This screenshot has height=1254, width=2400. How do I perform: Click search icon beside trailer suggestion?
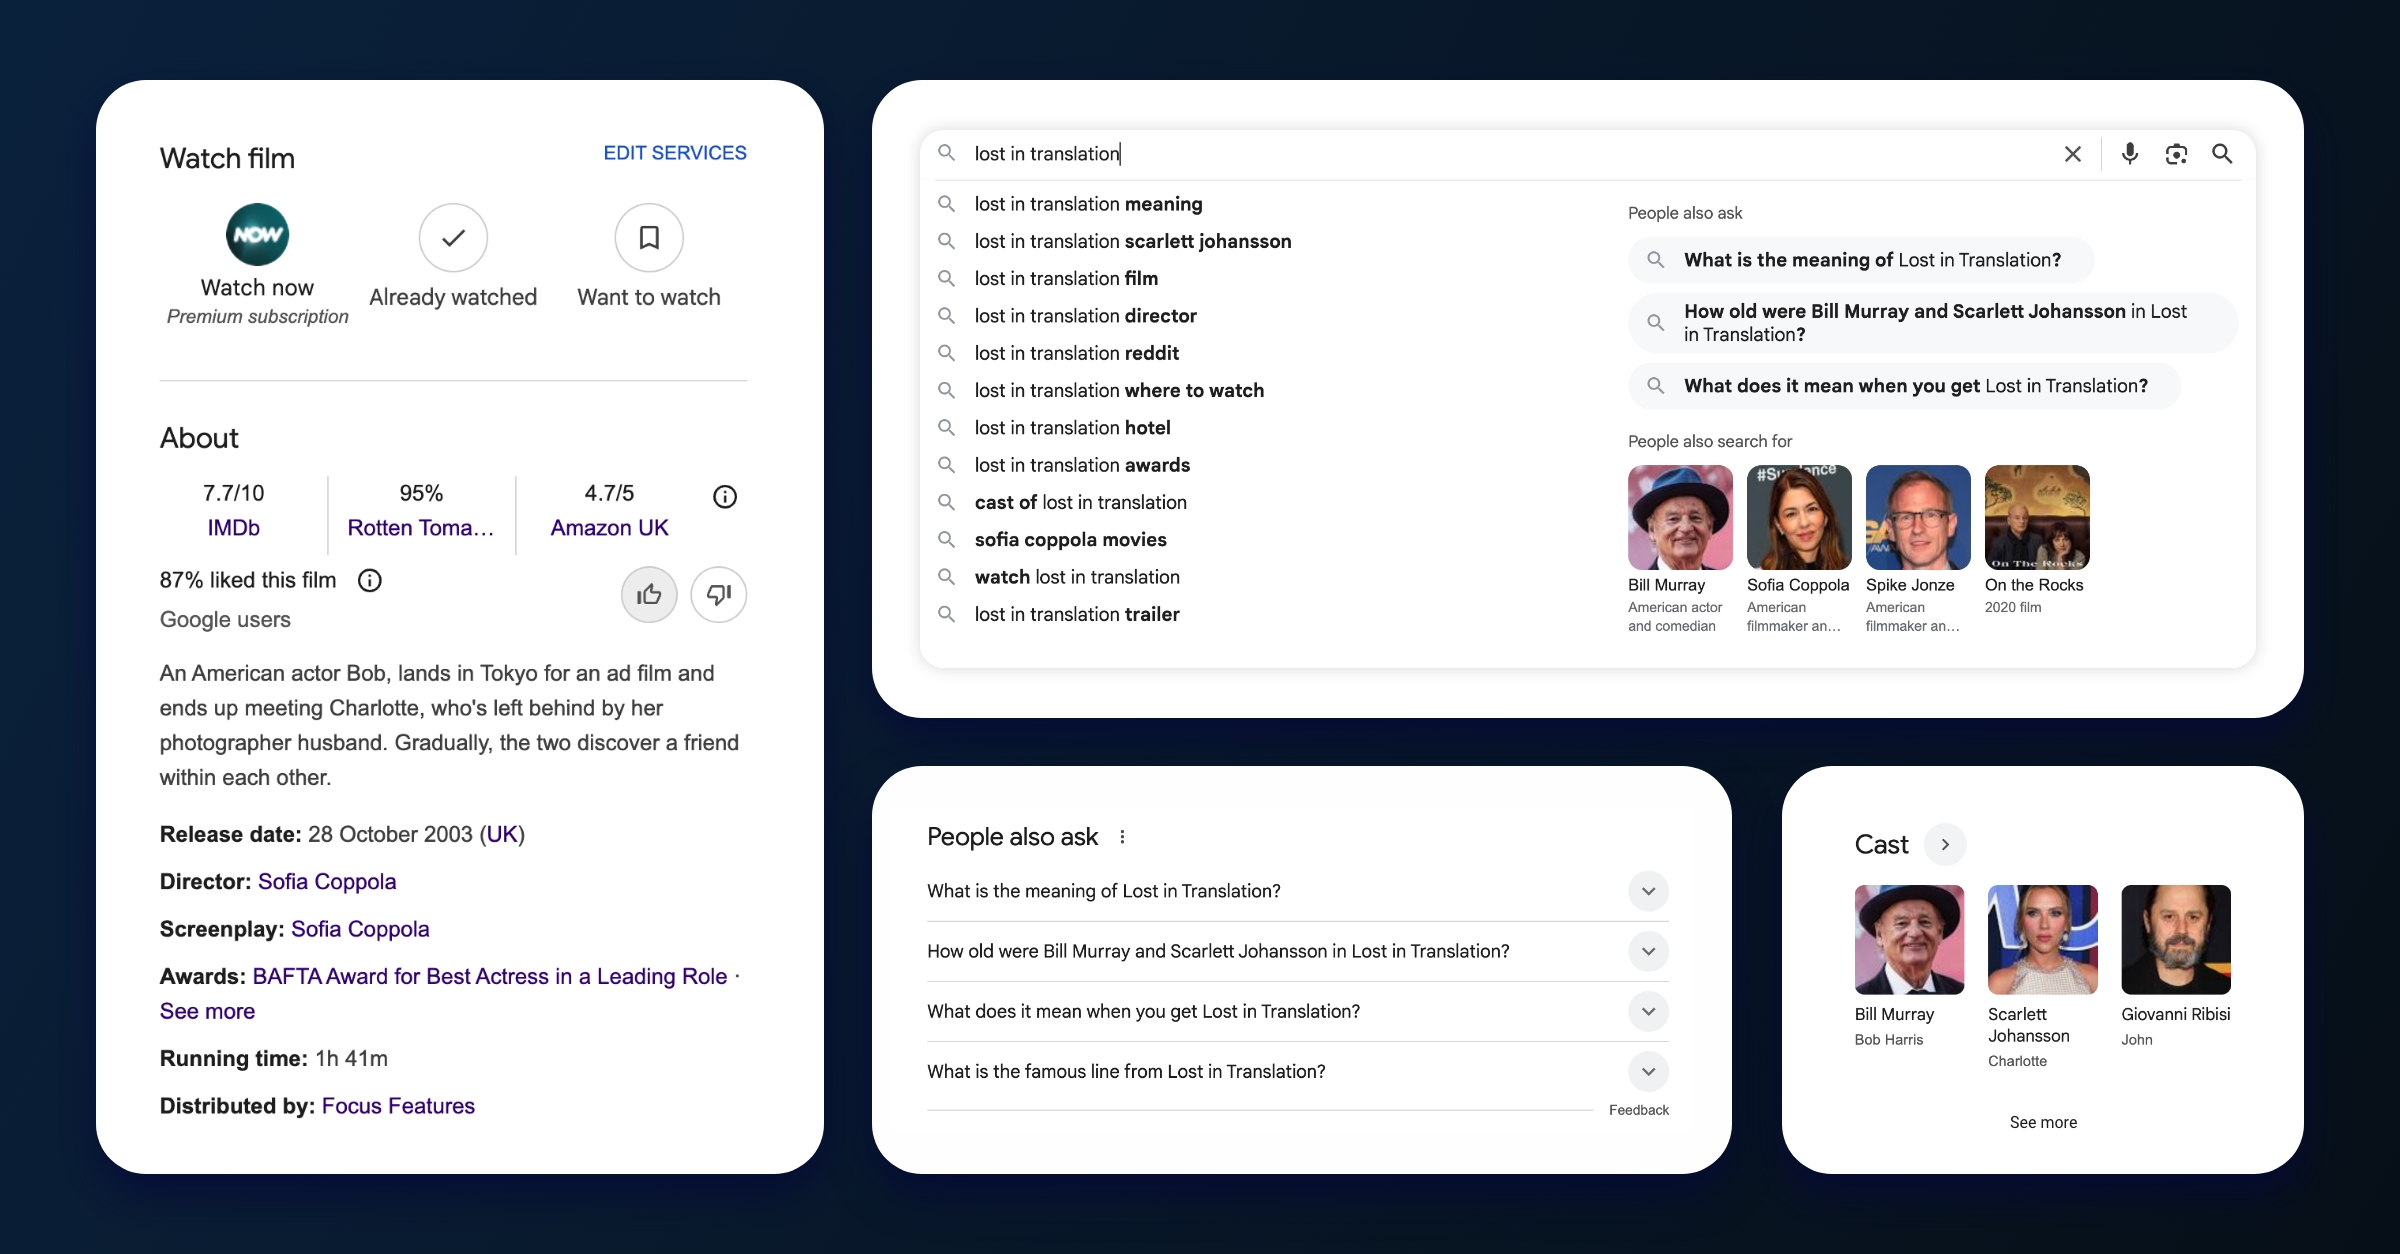click(946, 614)
